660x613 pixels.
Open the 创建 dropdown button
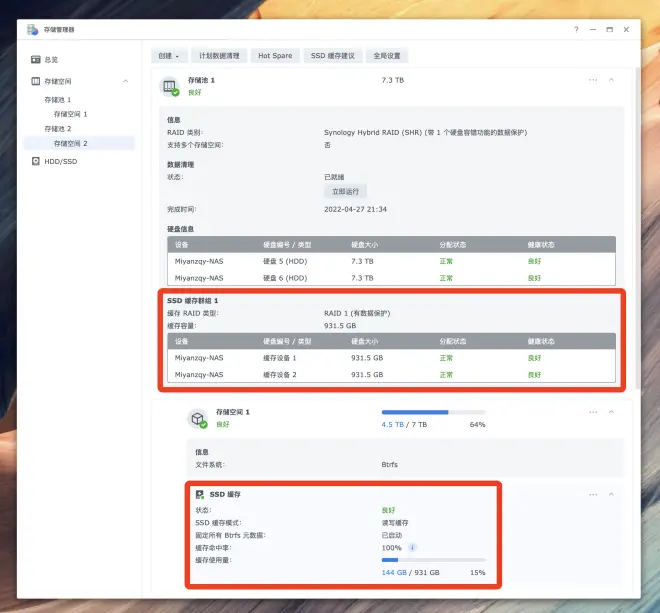coord(169,56)
